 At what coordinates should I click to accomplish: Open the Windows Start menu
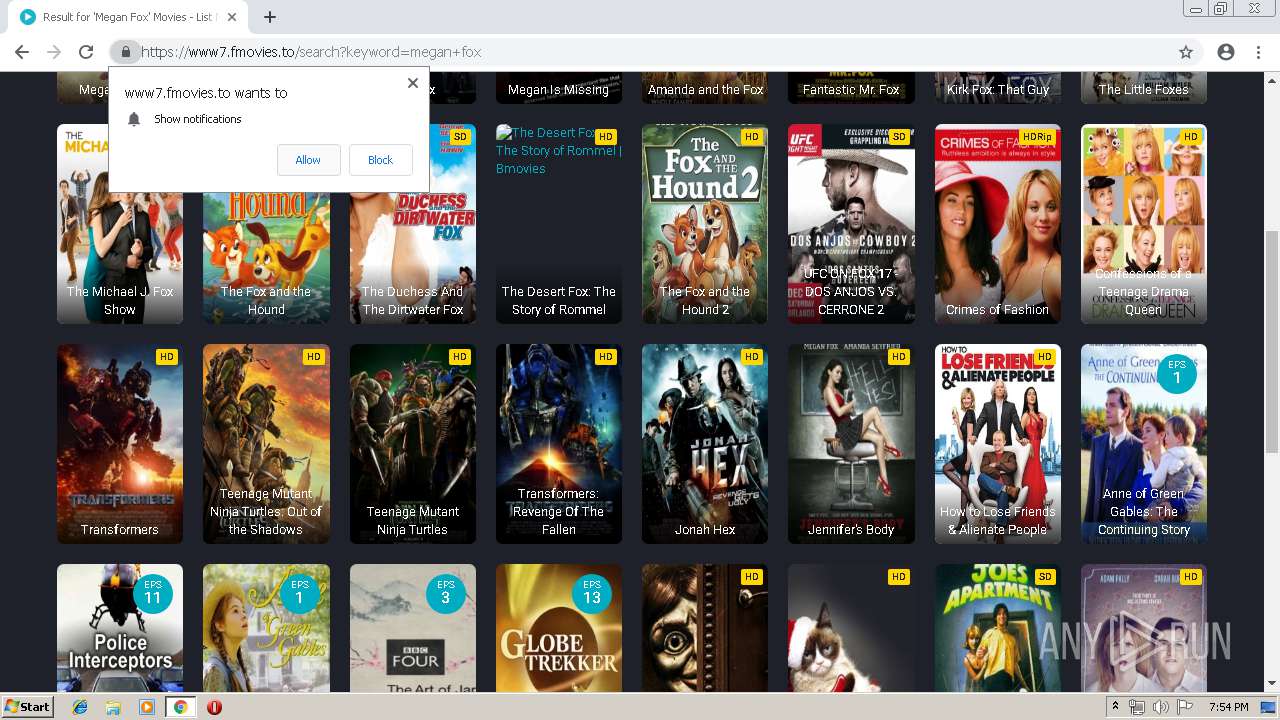pyautogui.click(x=27, y=707)
